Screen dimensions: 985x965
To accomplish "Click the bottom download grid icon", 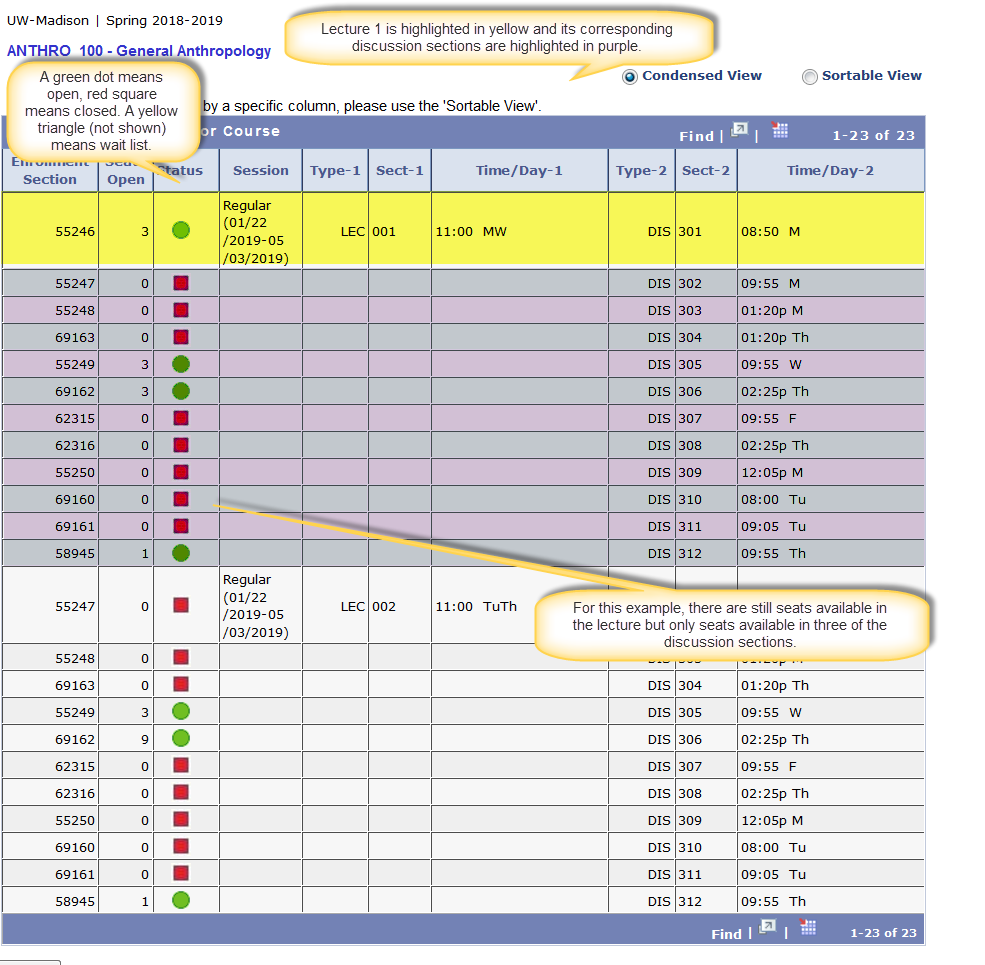I will click(x=808, y=927).
